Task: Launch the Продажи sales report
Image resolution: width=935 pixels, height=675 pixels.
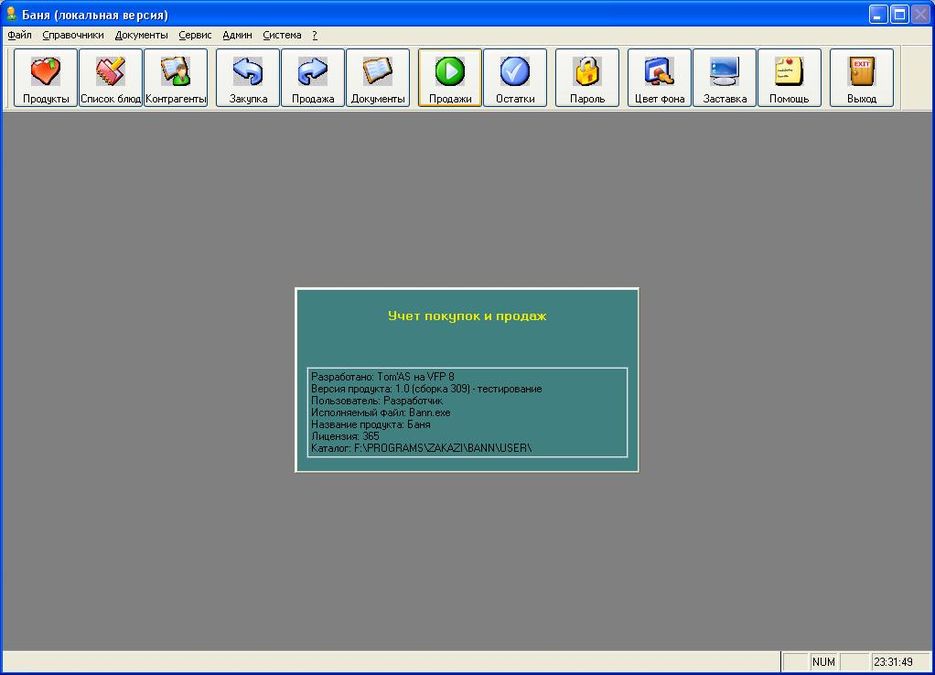Action: coord(450,78)
